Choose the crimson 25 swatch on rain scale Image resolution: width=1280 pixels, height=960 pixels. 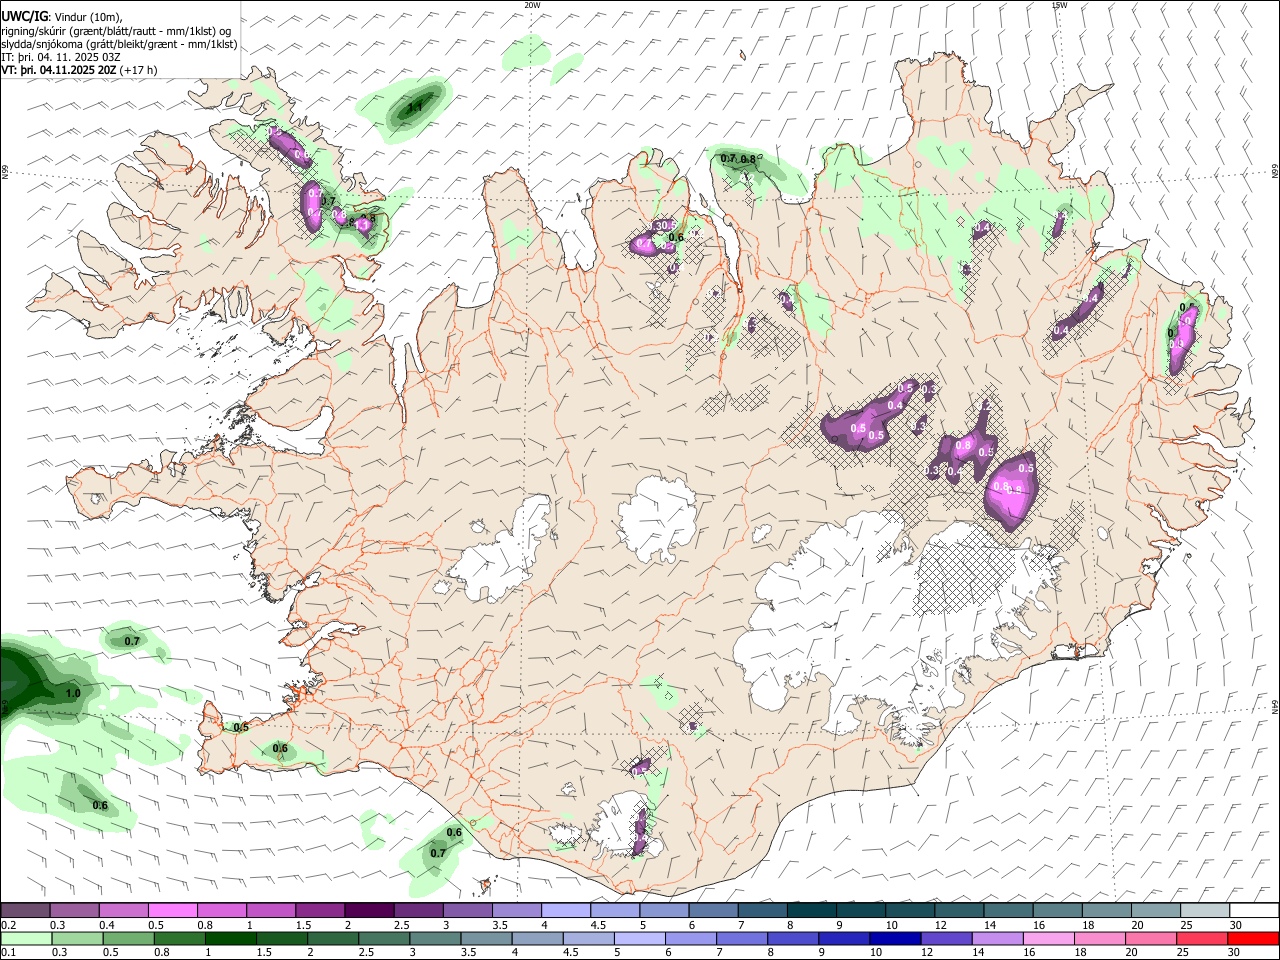[x=1202, y=939]
